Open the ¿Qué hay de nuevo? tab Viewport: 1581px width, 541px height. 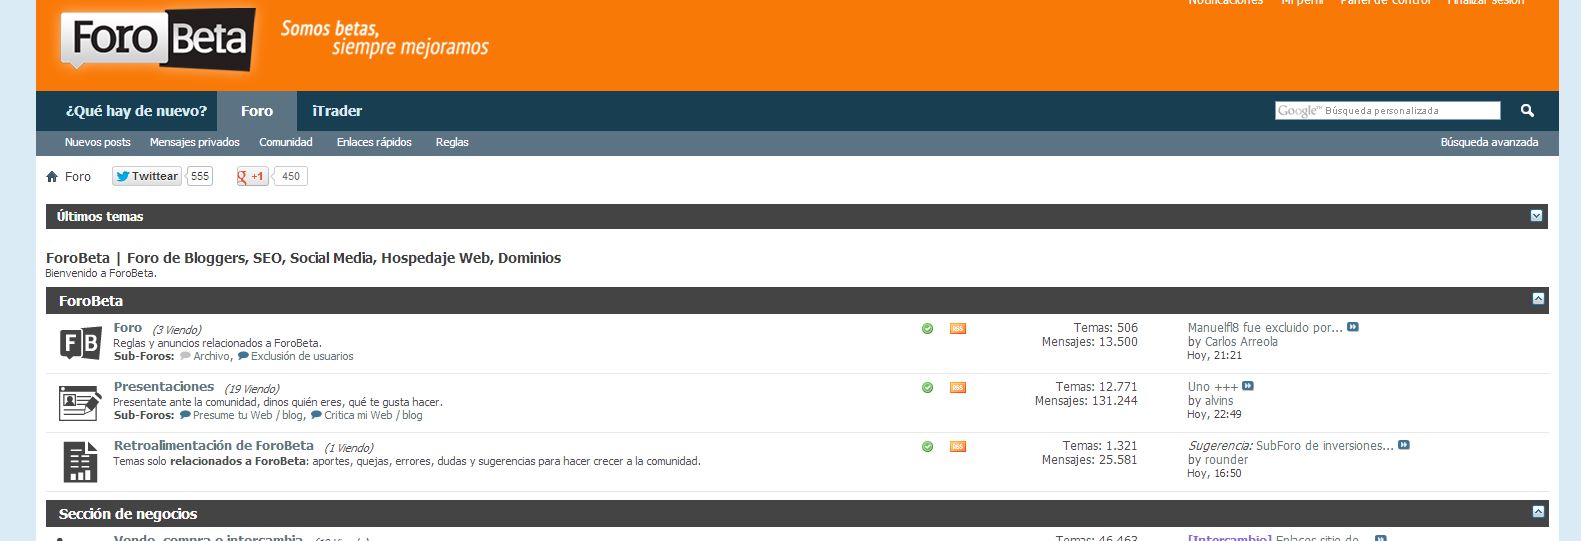[136, 111]
